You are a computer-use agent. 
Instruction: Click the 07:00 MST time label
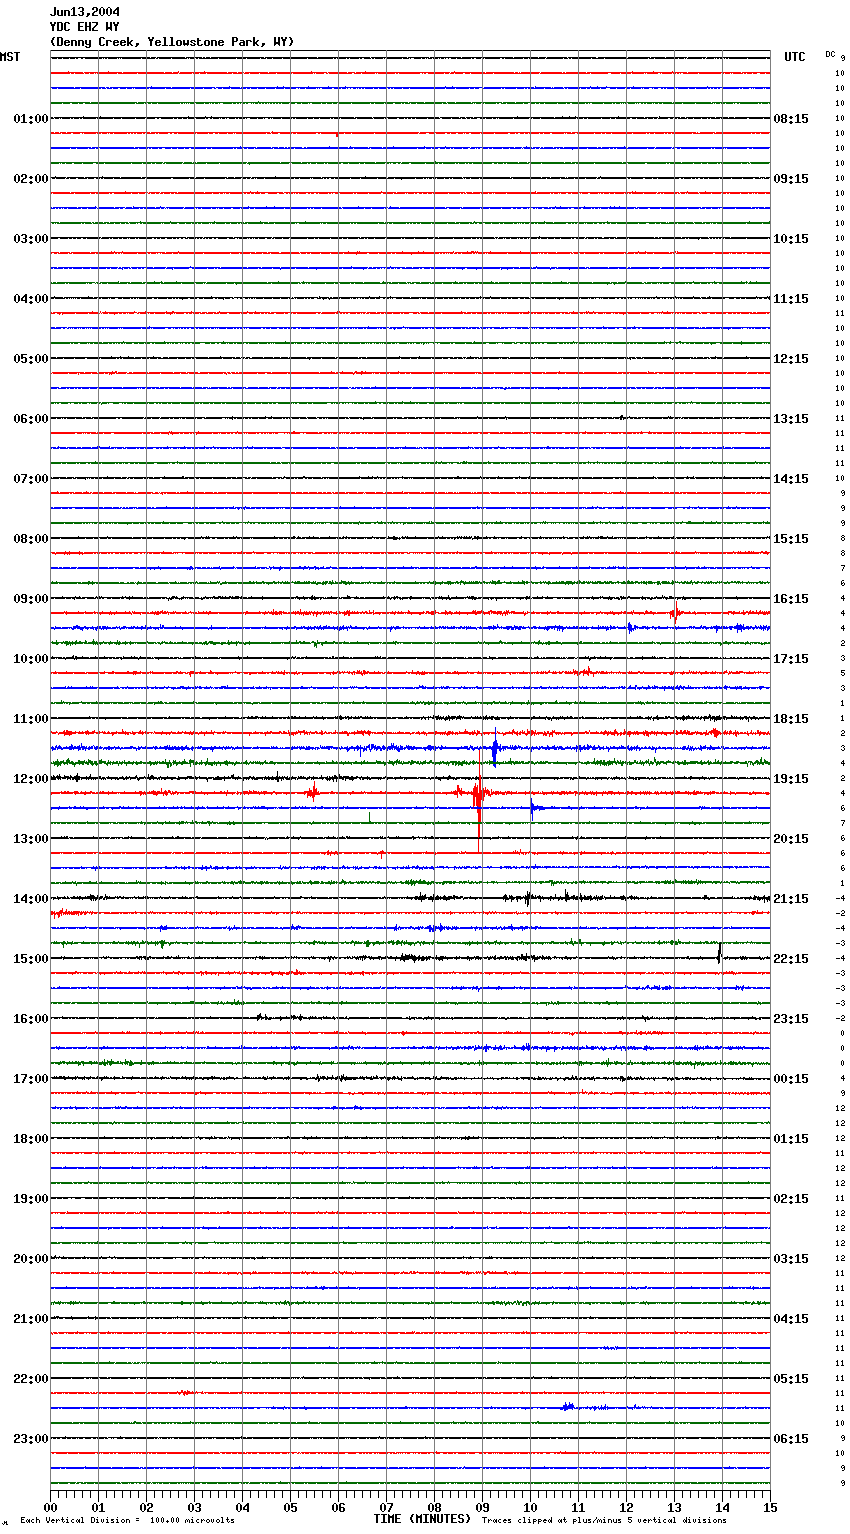tap(31, 479)
